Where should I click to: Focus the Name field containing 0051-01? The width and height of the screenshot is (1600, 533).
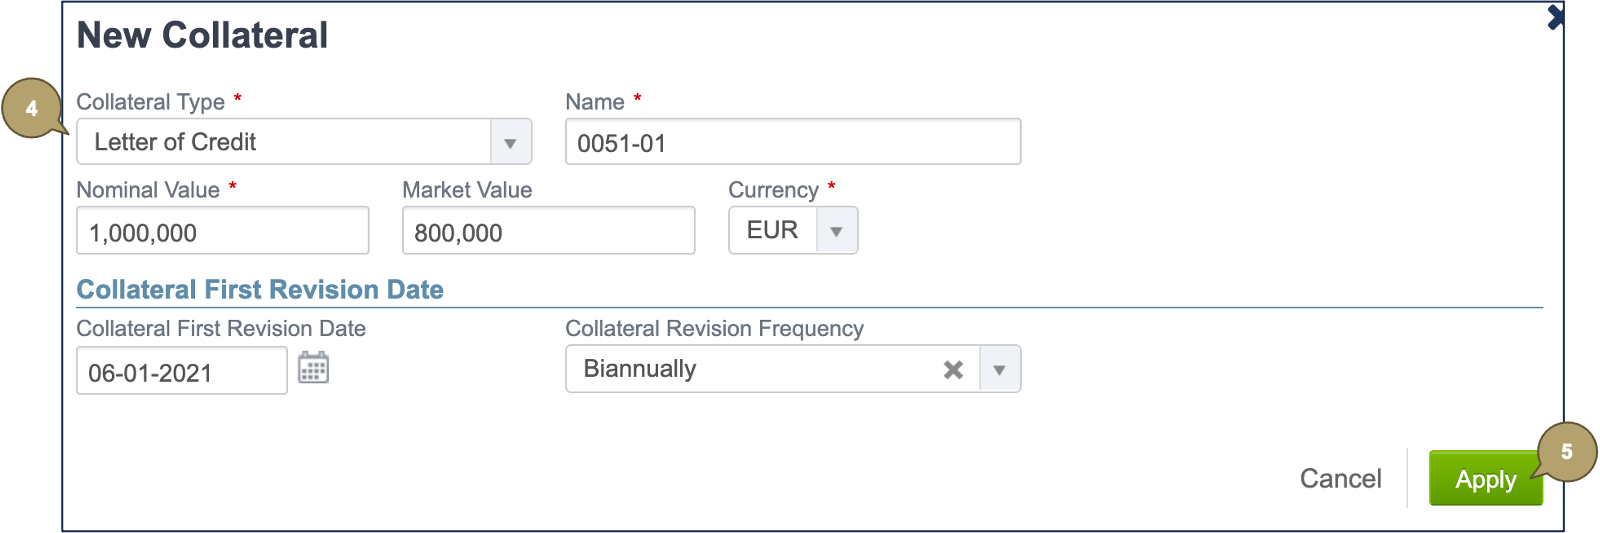tap(792, 143)
